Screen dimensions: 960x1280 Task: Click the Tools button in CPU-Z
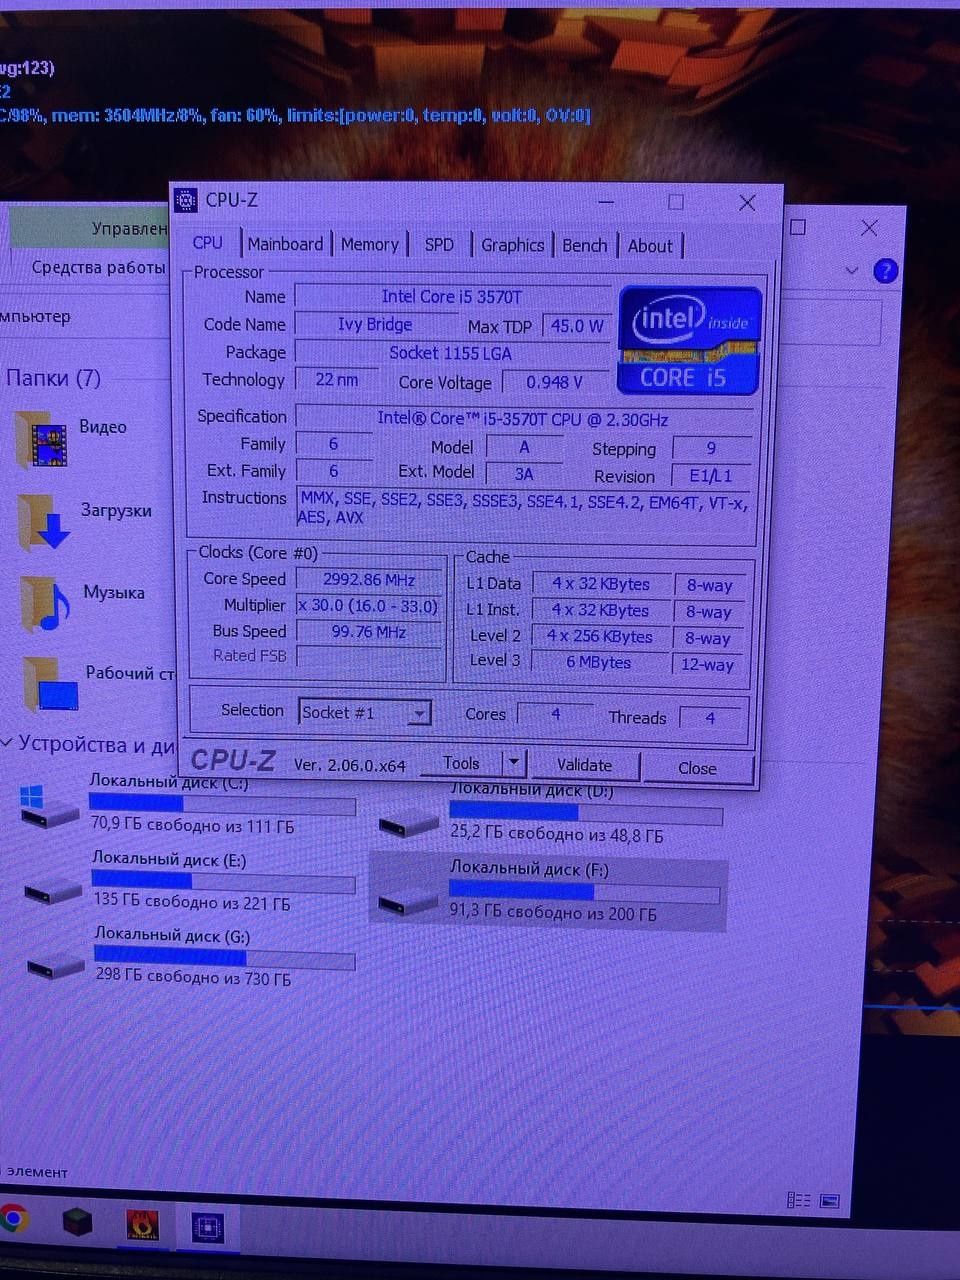(461, 763)
